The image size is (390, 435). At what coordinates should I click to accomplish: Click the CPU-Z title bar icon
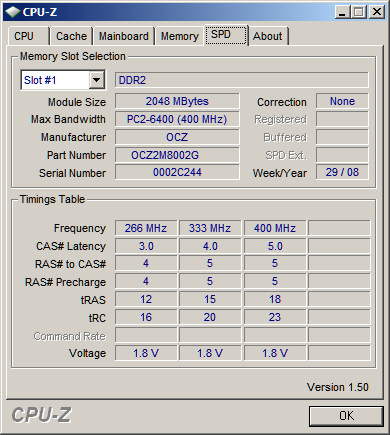tap(13, 12)
